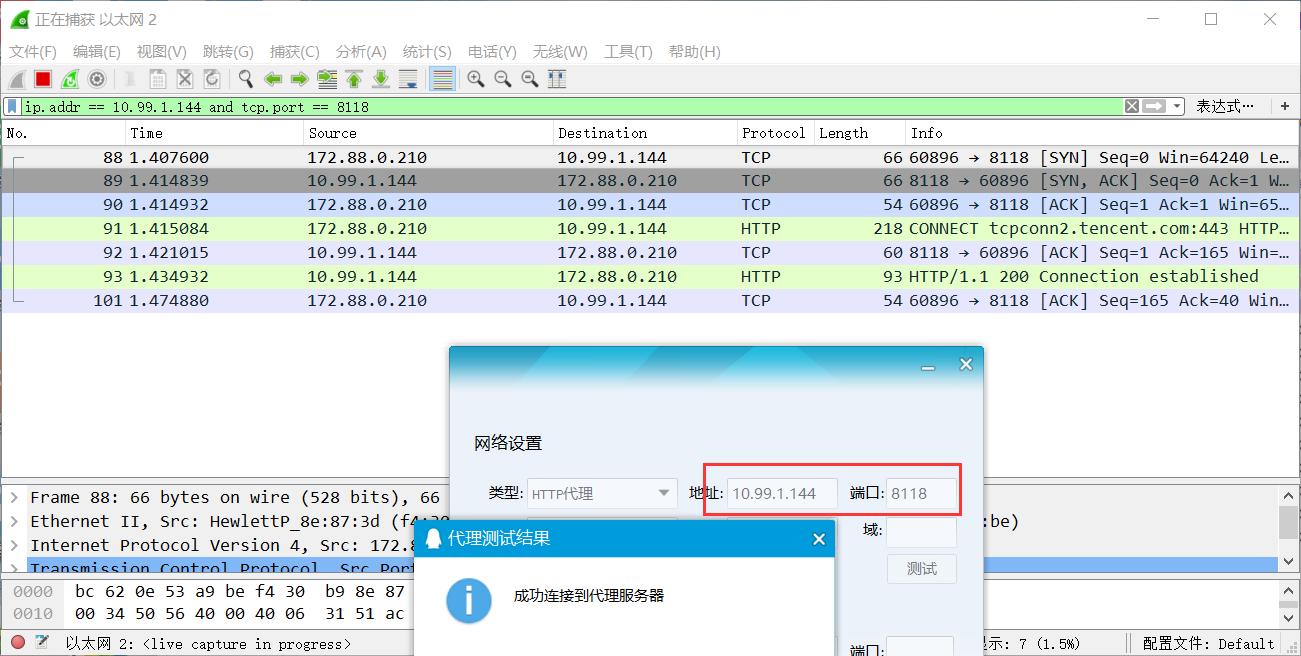Zoom out the main window text

tap(503, 79)
